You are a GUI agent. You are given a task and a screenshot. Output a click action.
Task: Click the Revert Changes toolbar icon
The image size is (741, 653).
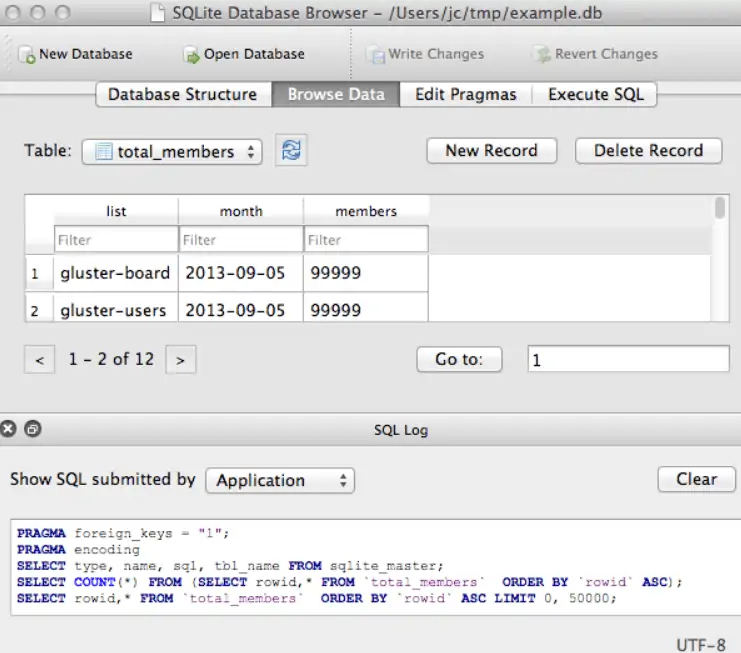coord(543,55)
